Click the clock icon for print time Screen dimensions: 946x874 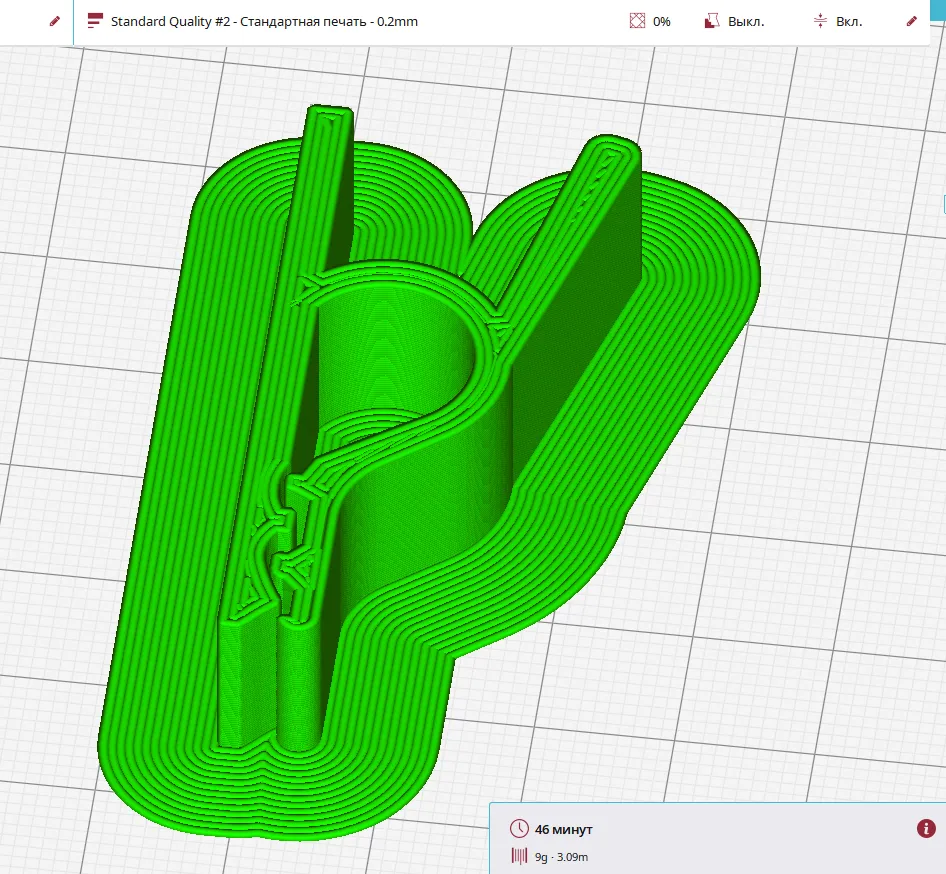click(519, 829)
